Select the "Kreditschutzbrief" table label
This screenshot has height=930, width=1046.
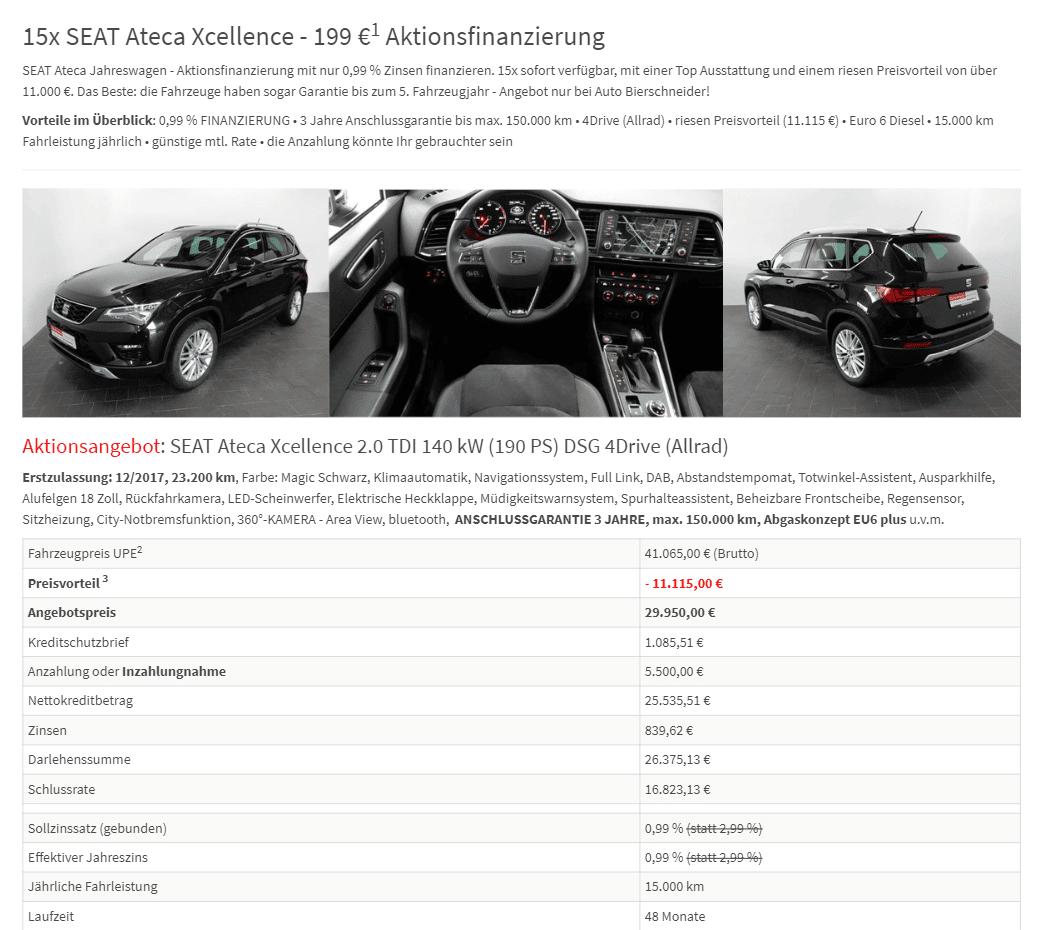tap(78, 642)
